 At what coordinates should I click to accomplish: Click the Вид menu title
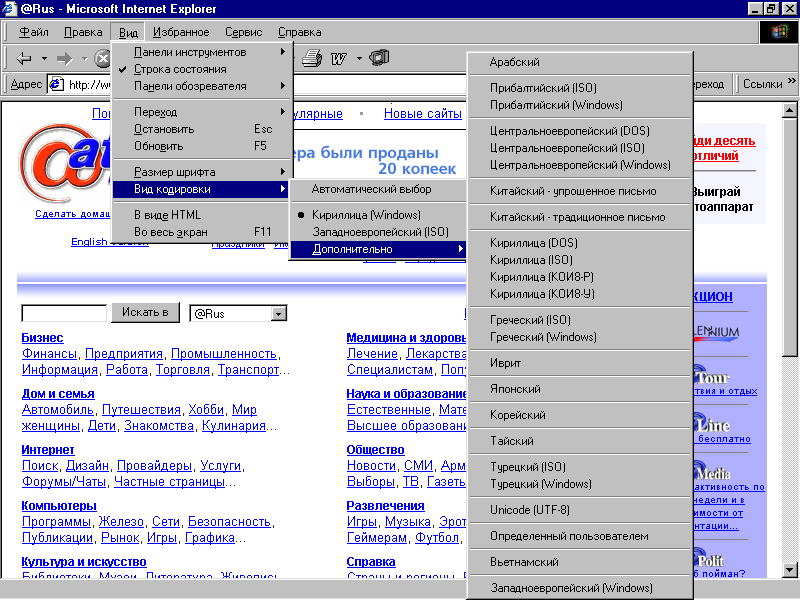click(x=128, y=33)
